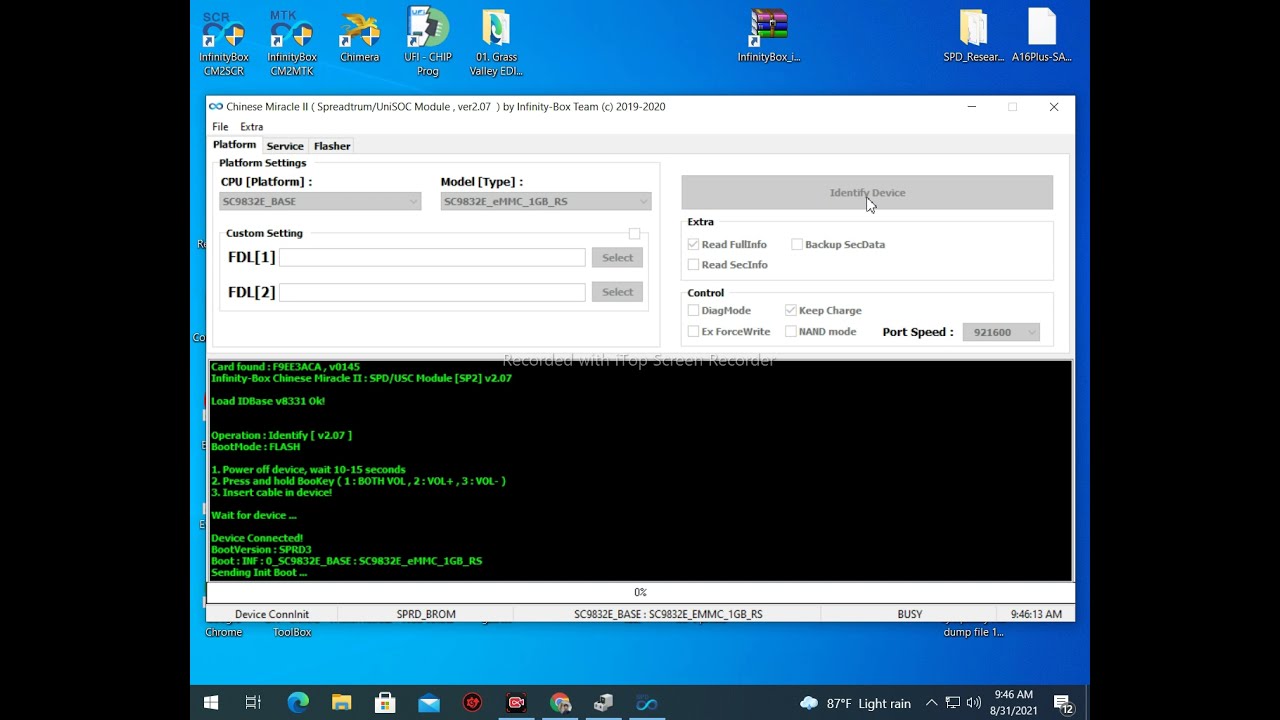Open the device driver taskbar icon
This screenshot has height=720, width=1280.
coord(603,703)
